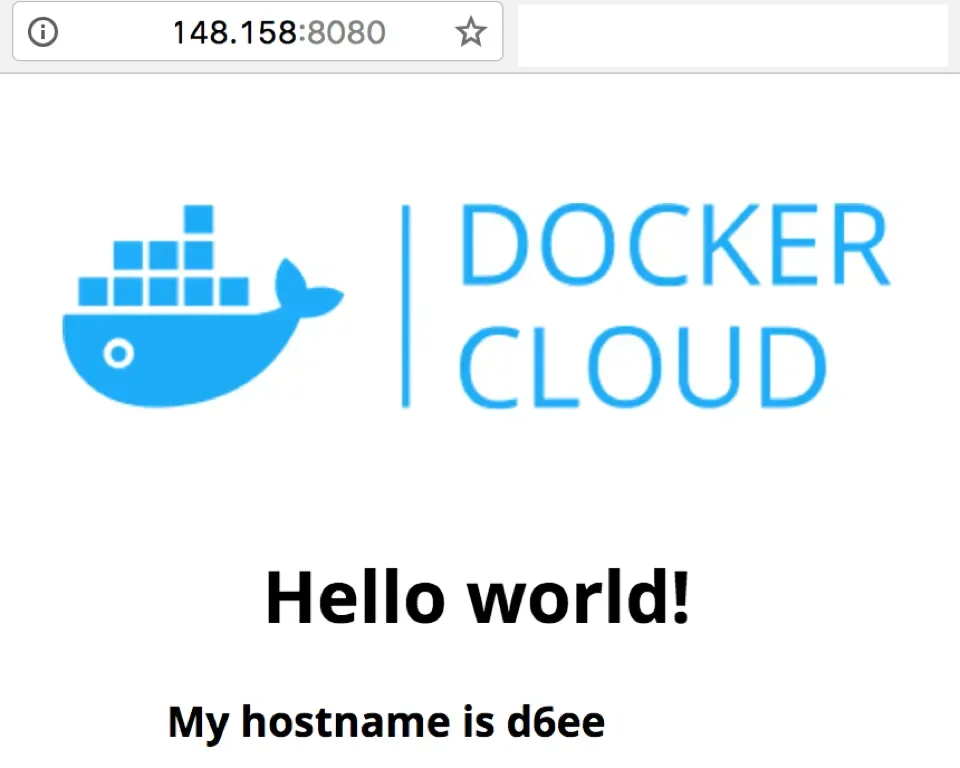Click the DOCKER word in the logo
Screen dimensions: 960x768
tap(673, 245)
